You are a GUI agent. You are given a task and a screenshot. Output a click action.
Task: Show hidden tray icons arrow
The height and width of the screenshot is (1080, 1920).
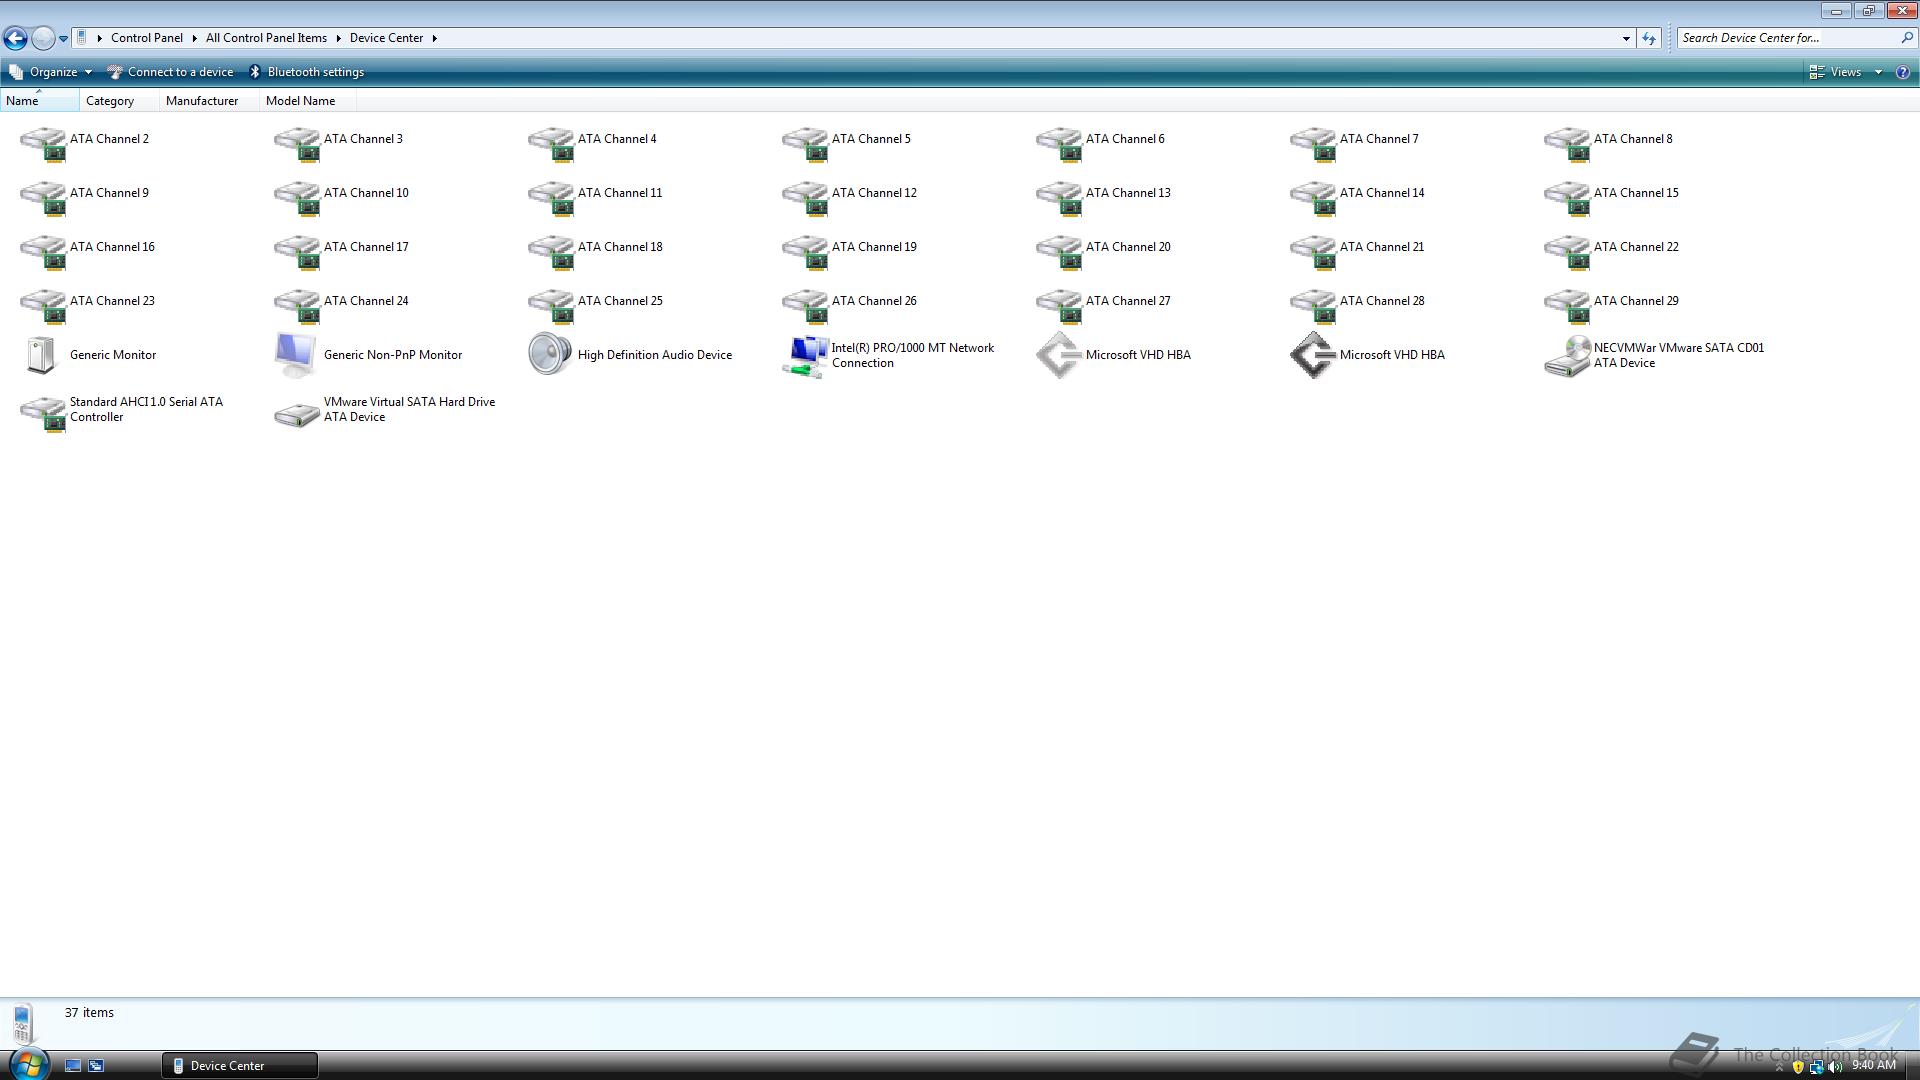[x=1779, y=1068]
